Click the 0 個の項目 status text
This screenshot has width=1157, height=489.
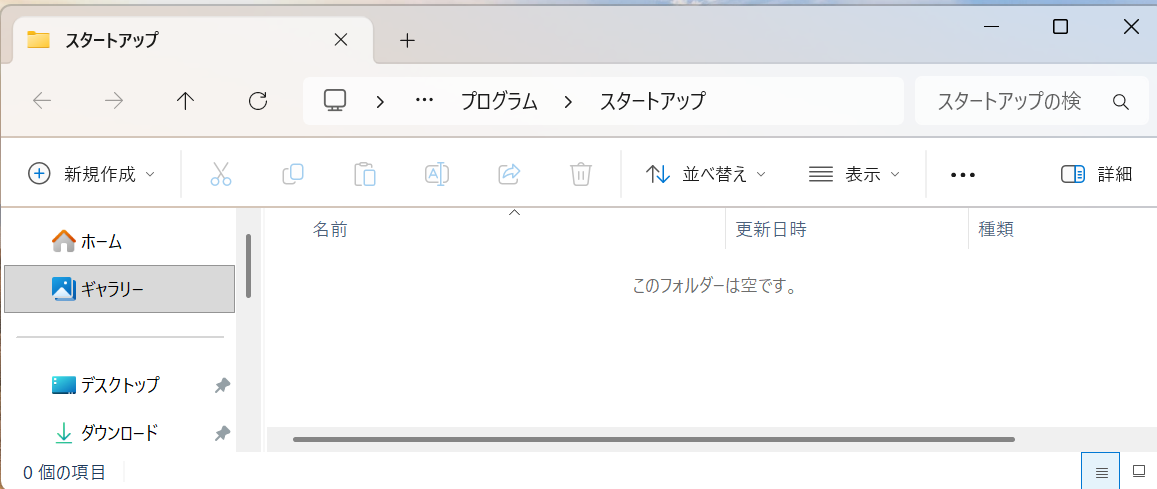(x=64, y=472)
